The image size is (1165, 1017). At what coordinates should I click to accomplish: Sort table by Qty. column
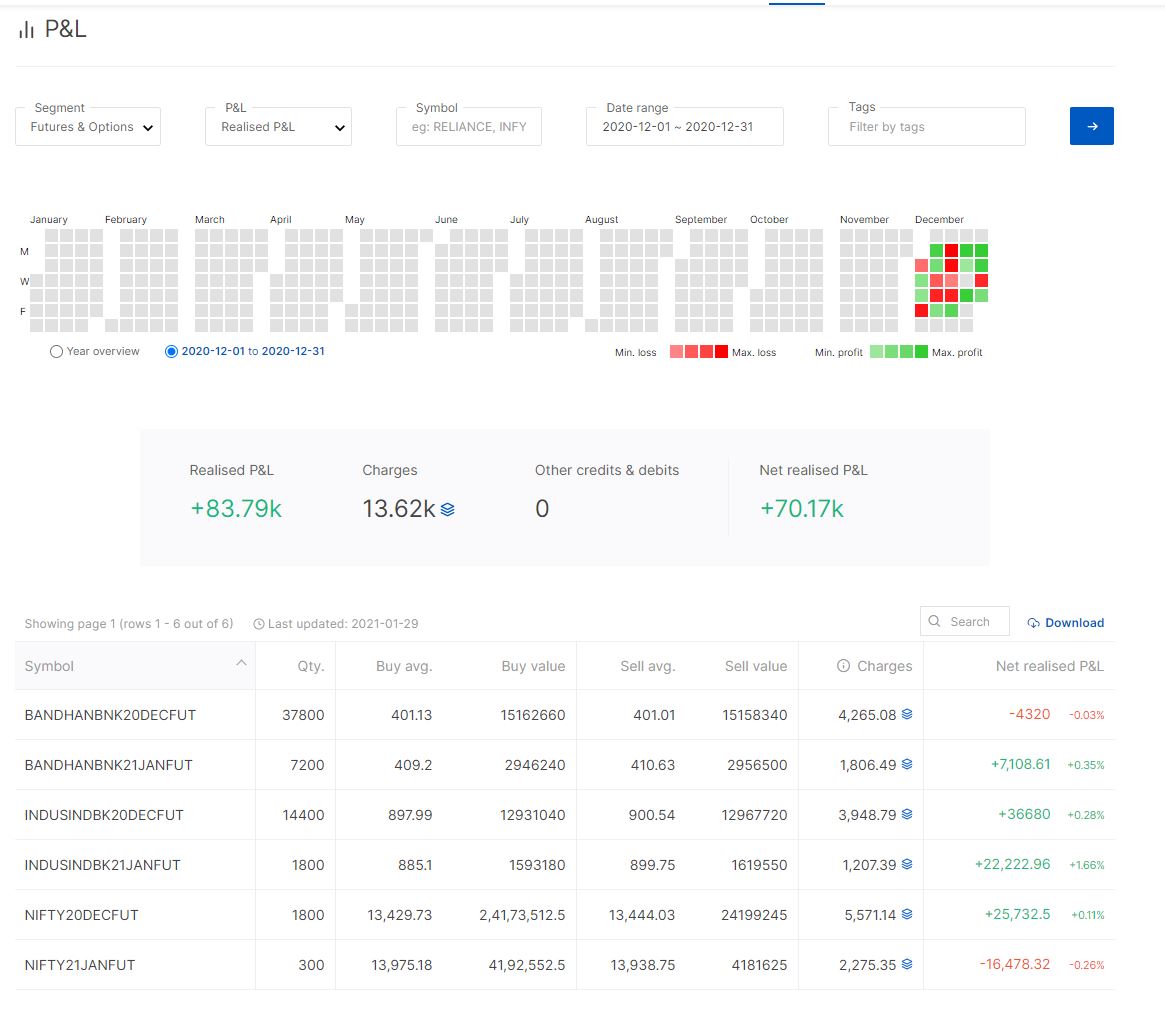coord(311,666)
